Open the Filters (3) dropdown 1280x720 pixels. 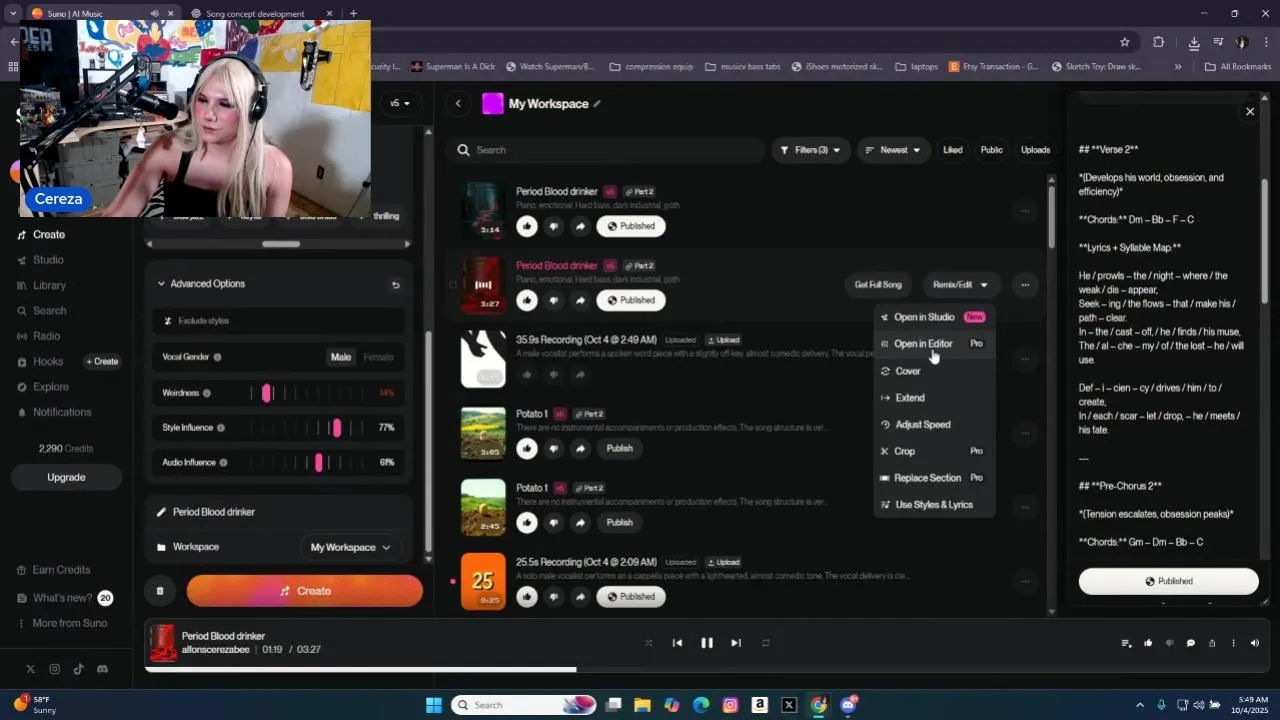pos(811,150)
